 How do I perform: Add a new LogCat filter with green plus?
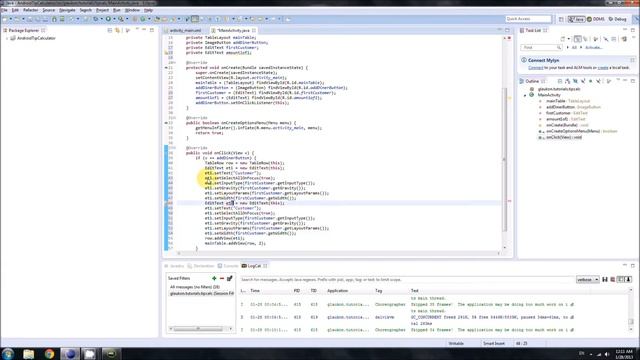(x=214, y=278)
